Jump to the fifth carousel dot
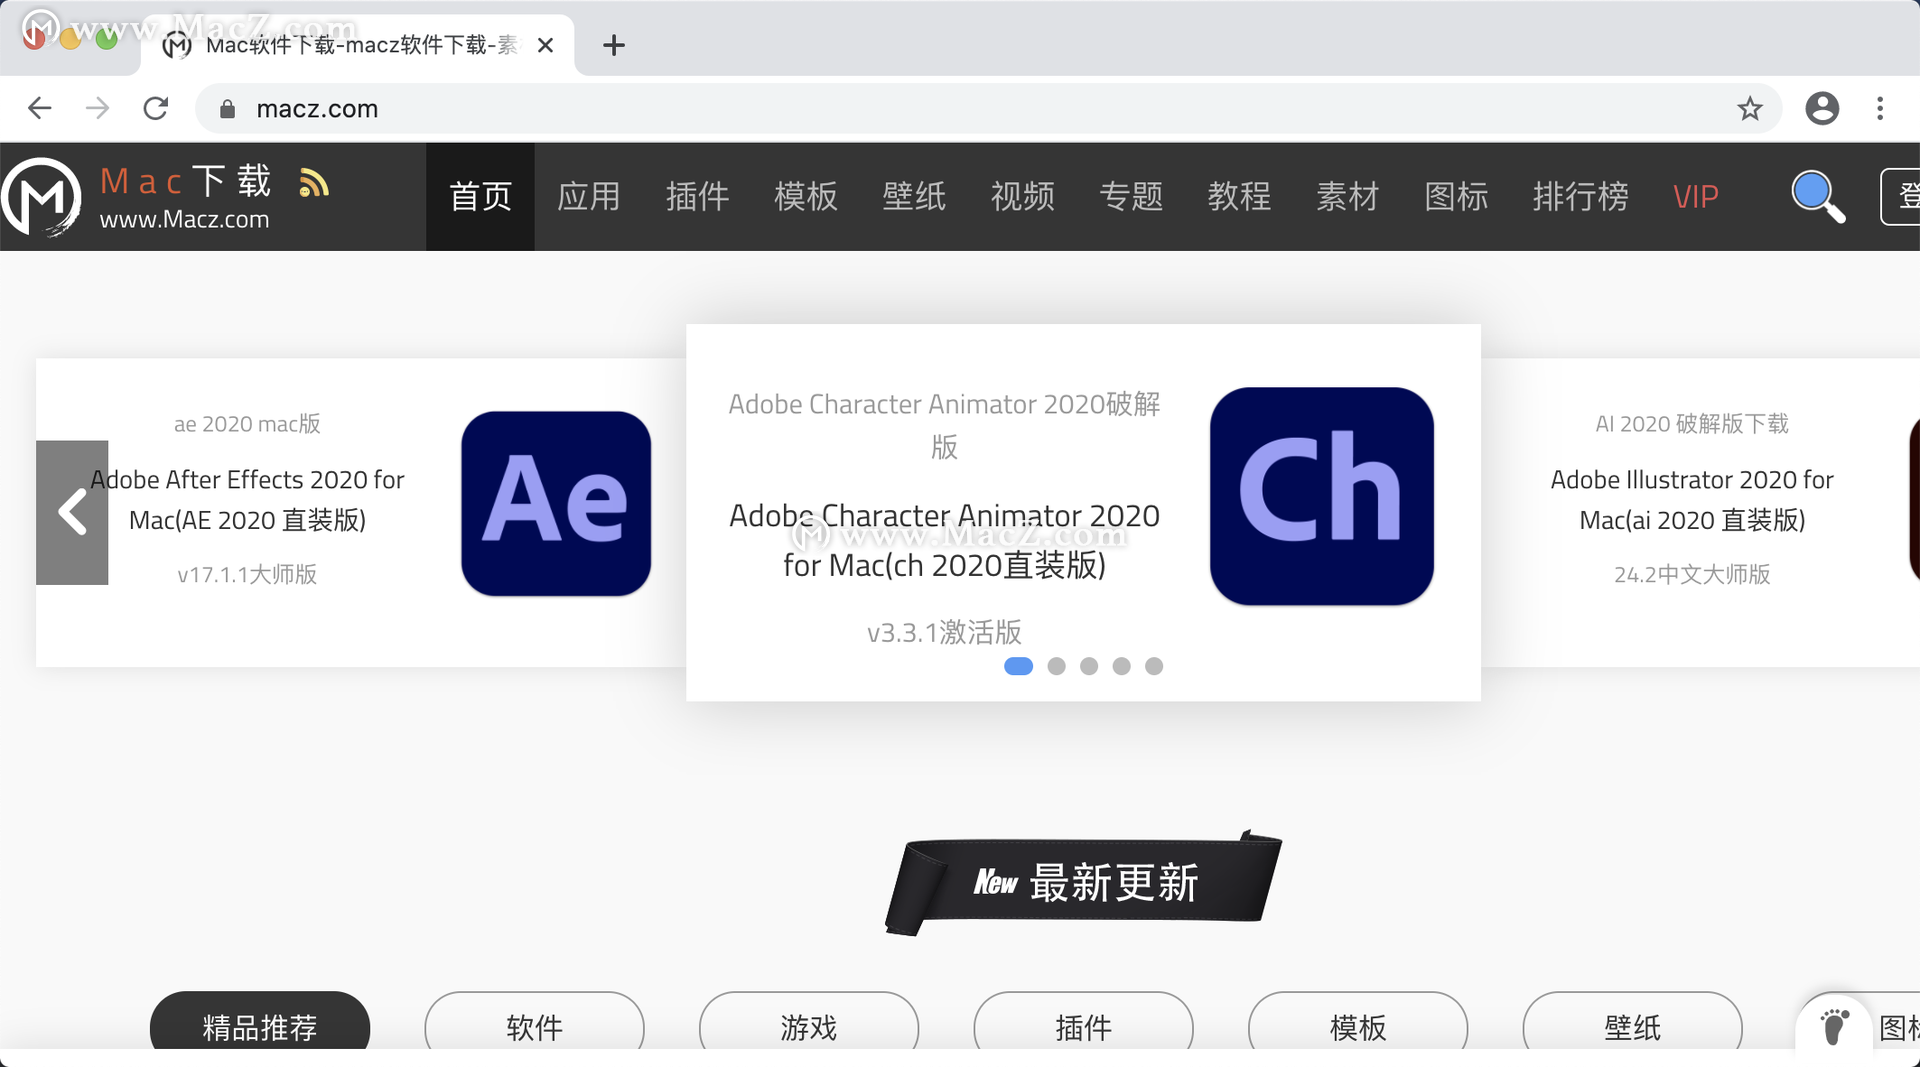Screen dimensions: 1920x1067 [x=1154, y=666]
